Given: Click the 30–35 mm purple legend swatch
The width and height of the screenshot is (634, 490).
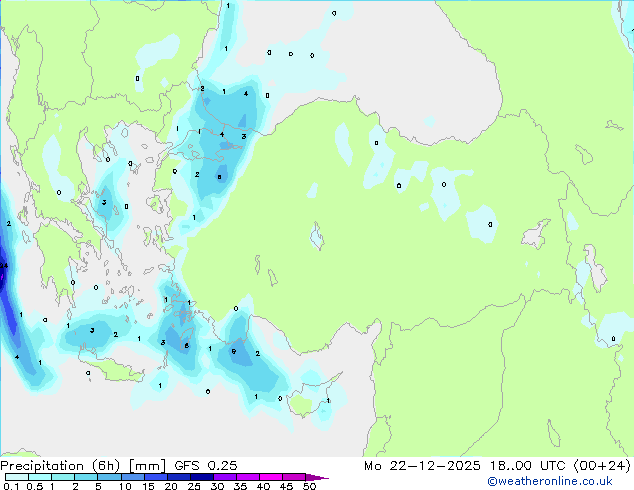Looking at the screenshot, I should tap(224, 477).
